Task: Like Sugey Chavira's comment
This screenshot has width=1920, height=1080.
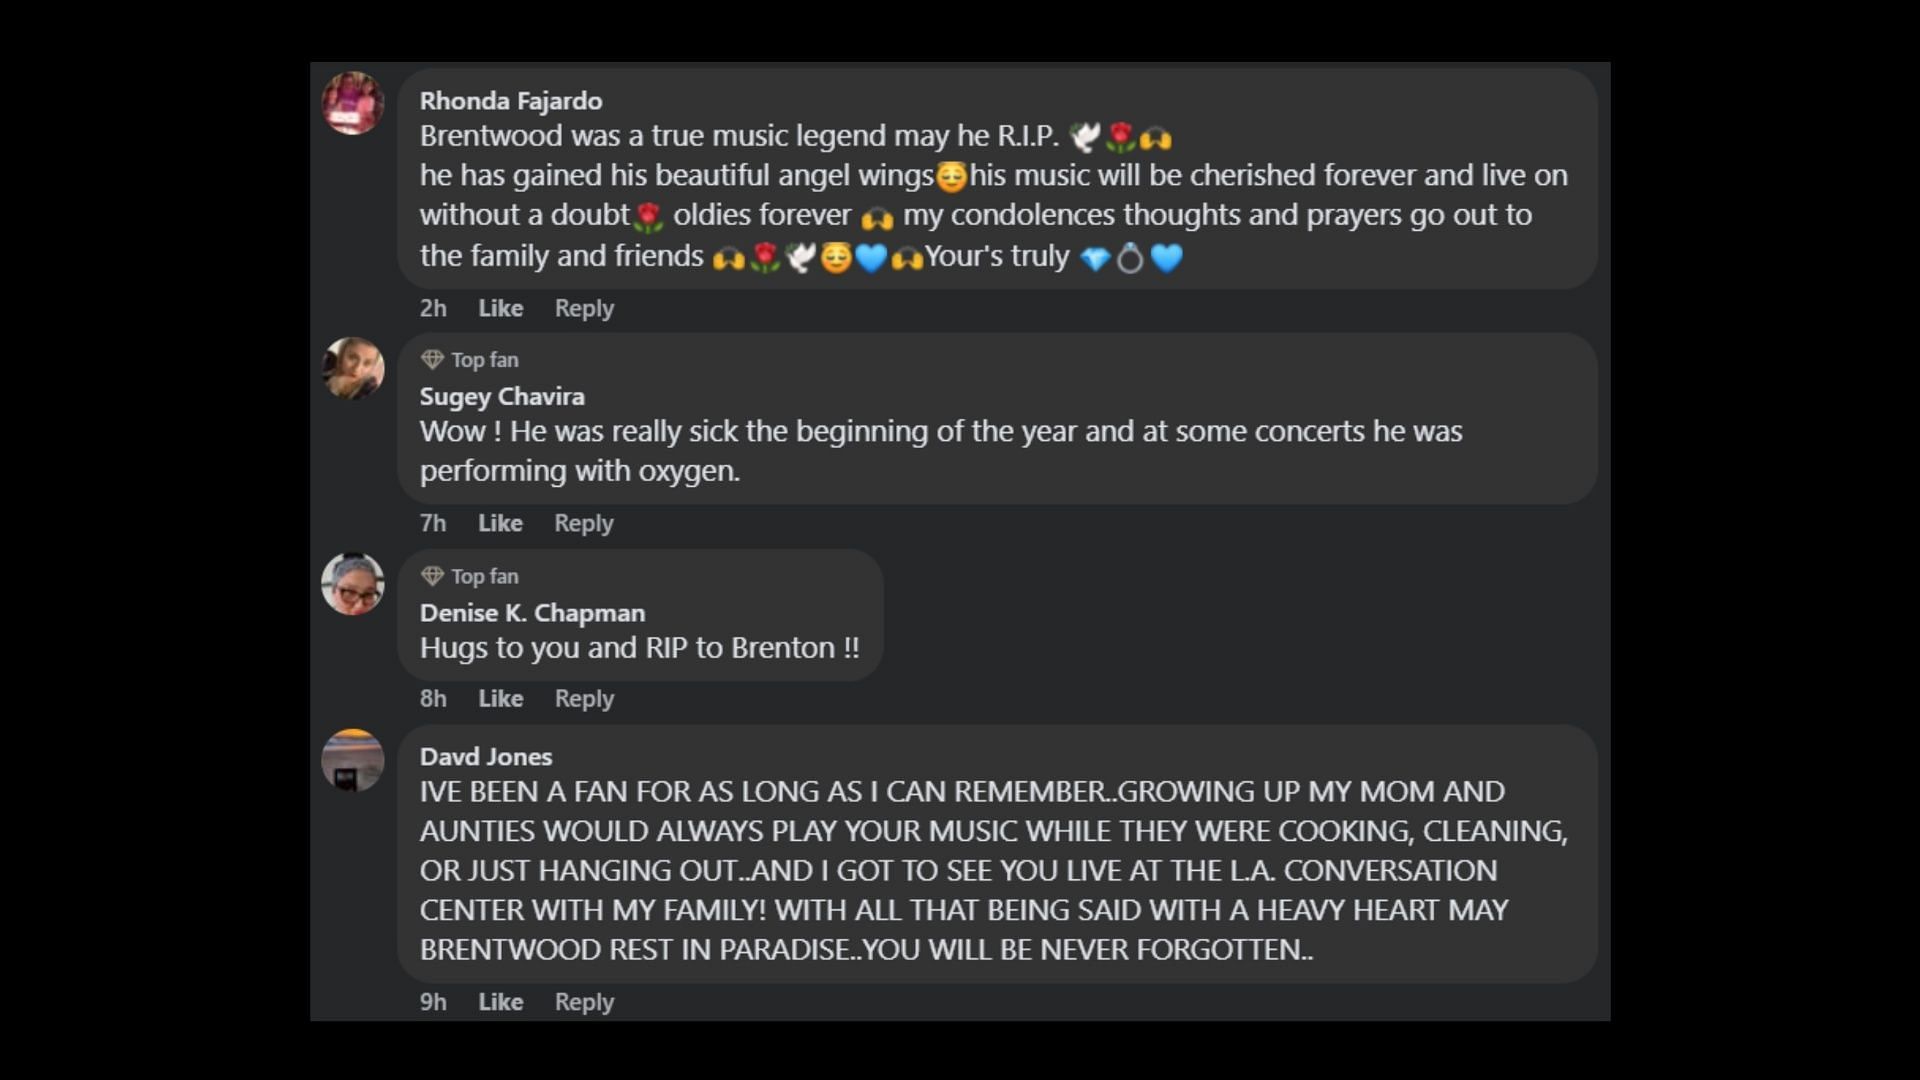Action: [x=500, y=523]
